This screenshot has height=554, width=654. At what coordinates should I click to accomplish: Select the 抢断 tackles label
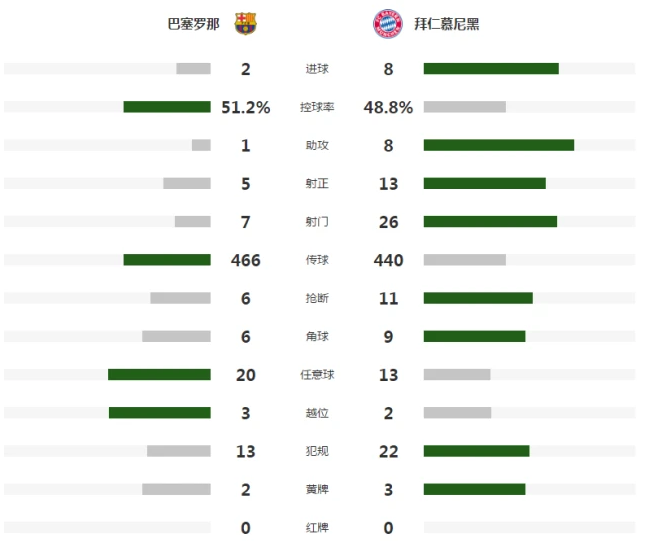click(x=317, y=298)
